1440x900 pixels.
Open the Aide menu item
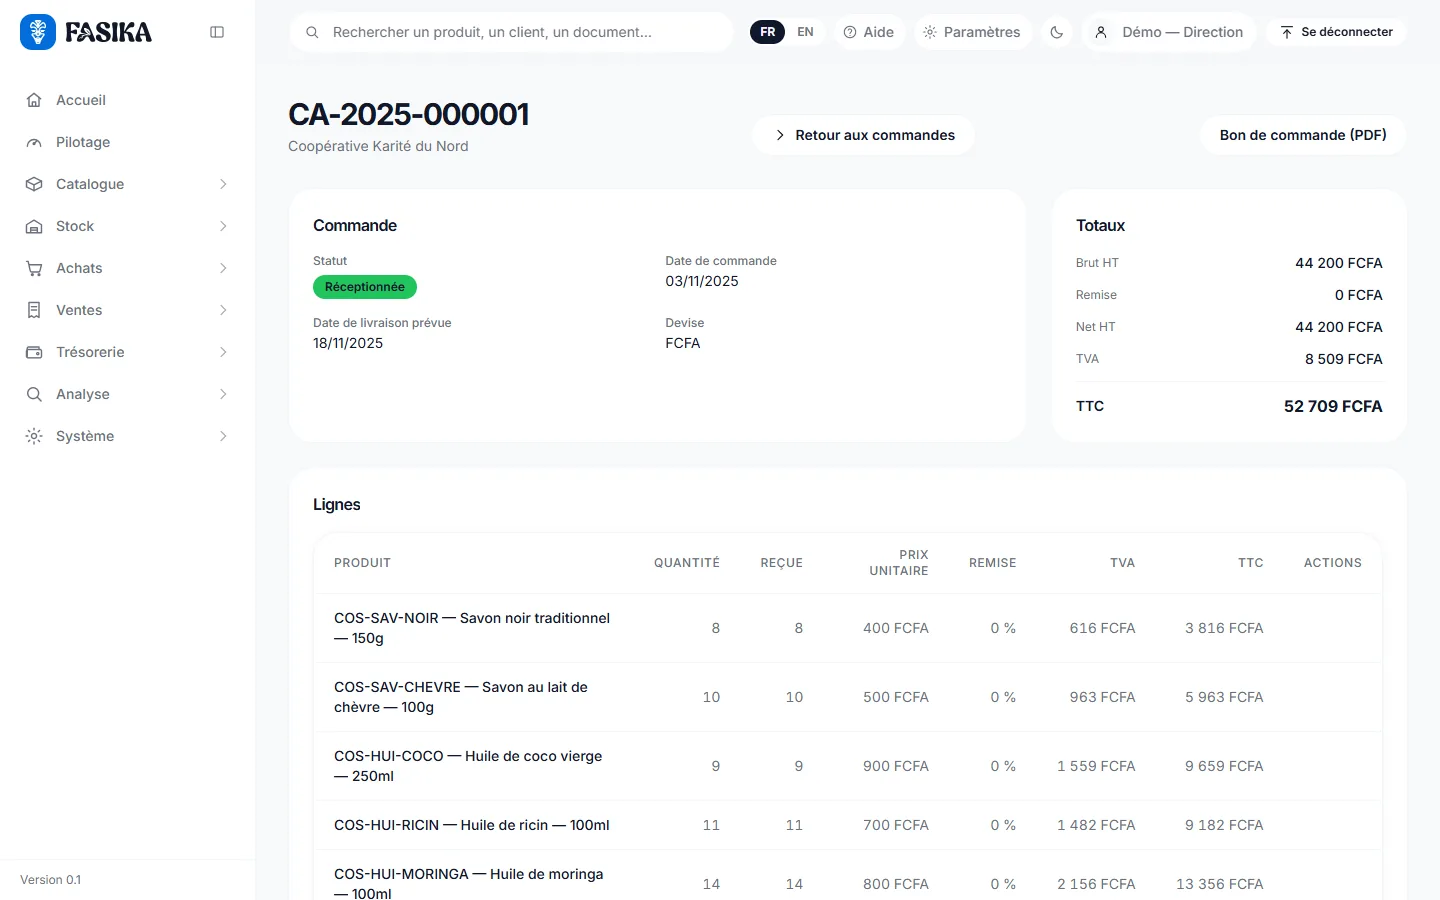[x=869, y=32]
